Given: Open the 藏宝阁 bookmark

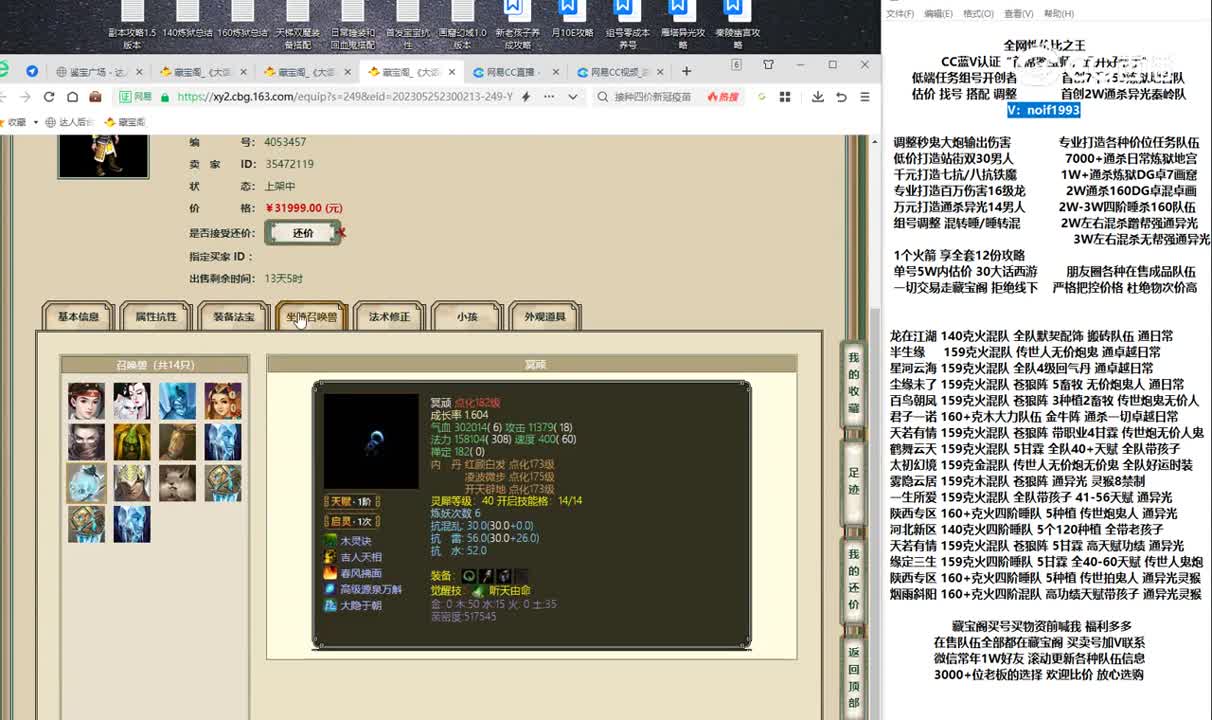Looking at the screenshot, I should point(124,122).
